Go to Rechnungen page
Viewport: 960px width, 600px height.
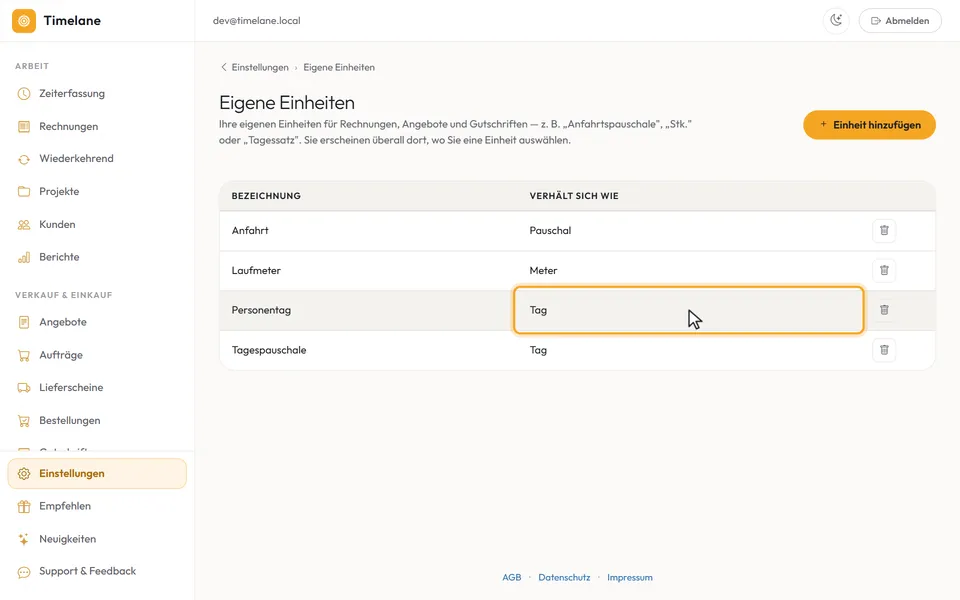(97, 127)
